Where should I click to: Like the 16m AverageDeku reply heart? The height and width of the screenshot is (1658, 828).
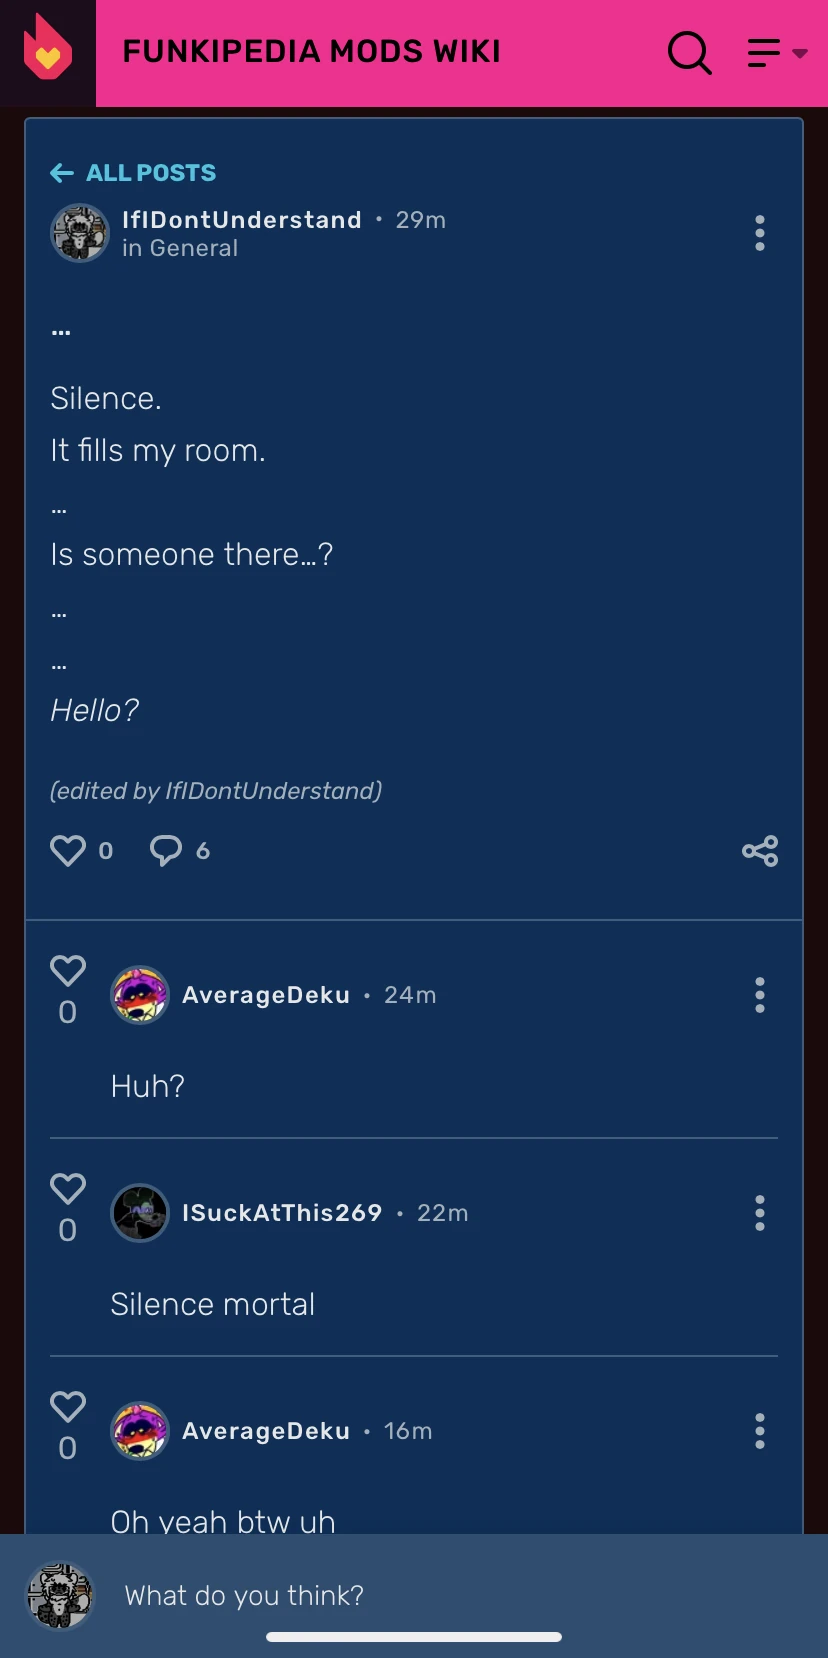67,1406
